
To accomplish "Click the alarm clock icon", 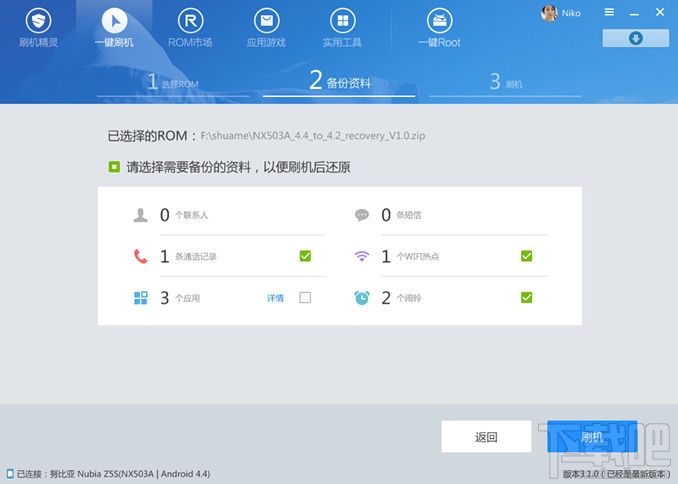I will pyautogui.click(x=362, y=298).
